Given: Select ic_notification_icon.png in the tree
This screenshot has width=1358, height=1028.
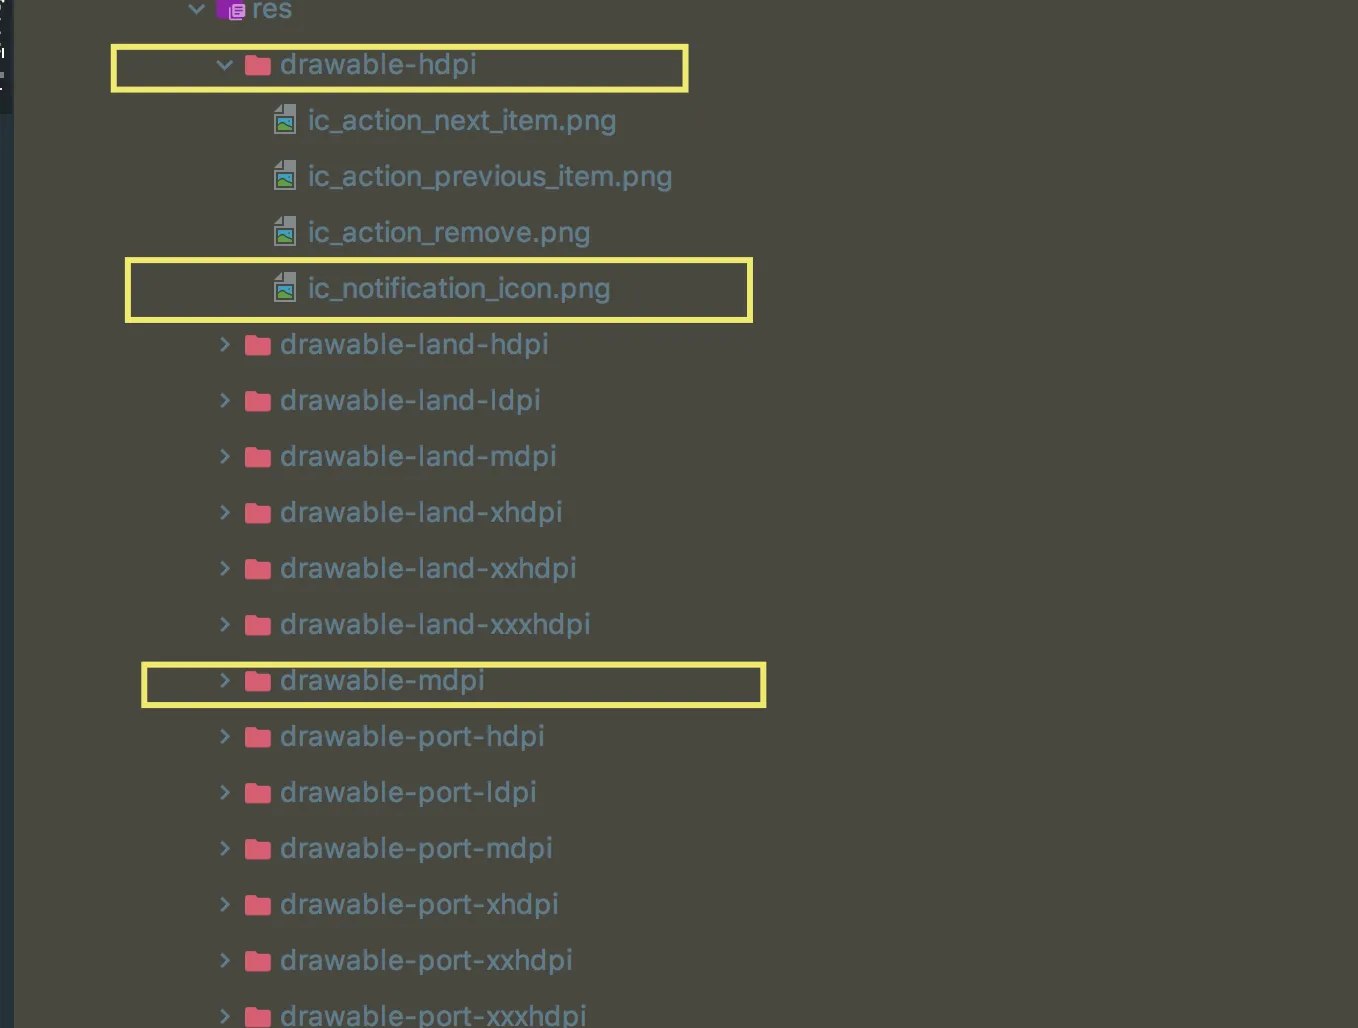Looking at the screenshot, I should [459, 289].
